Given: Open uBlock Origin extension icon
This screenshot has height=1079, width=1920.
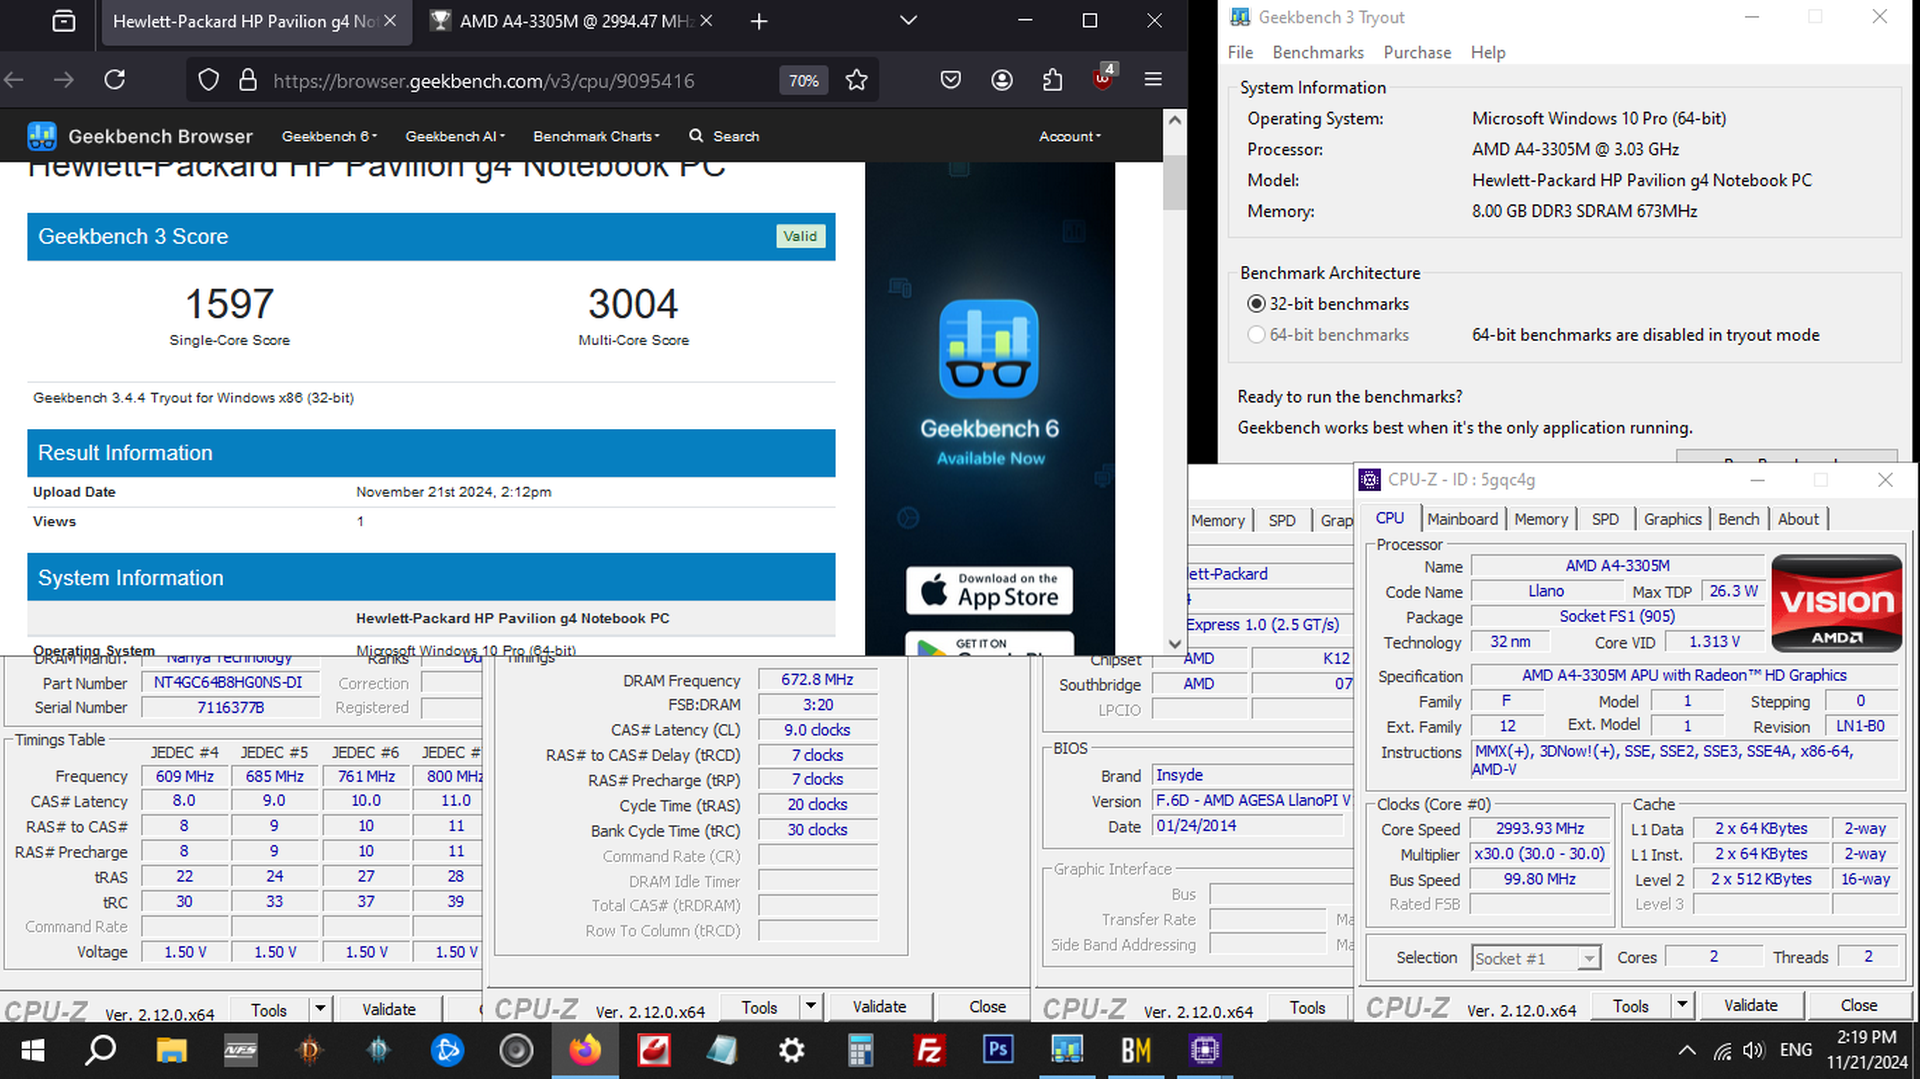Looking at the screenshot, I should (1104, 78).
